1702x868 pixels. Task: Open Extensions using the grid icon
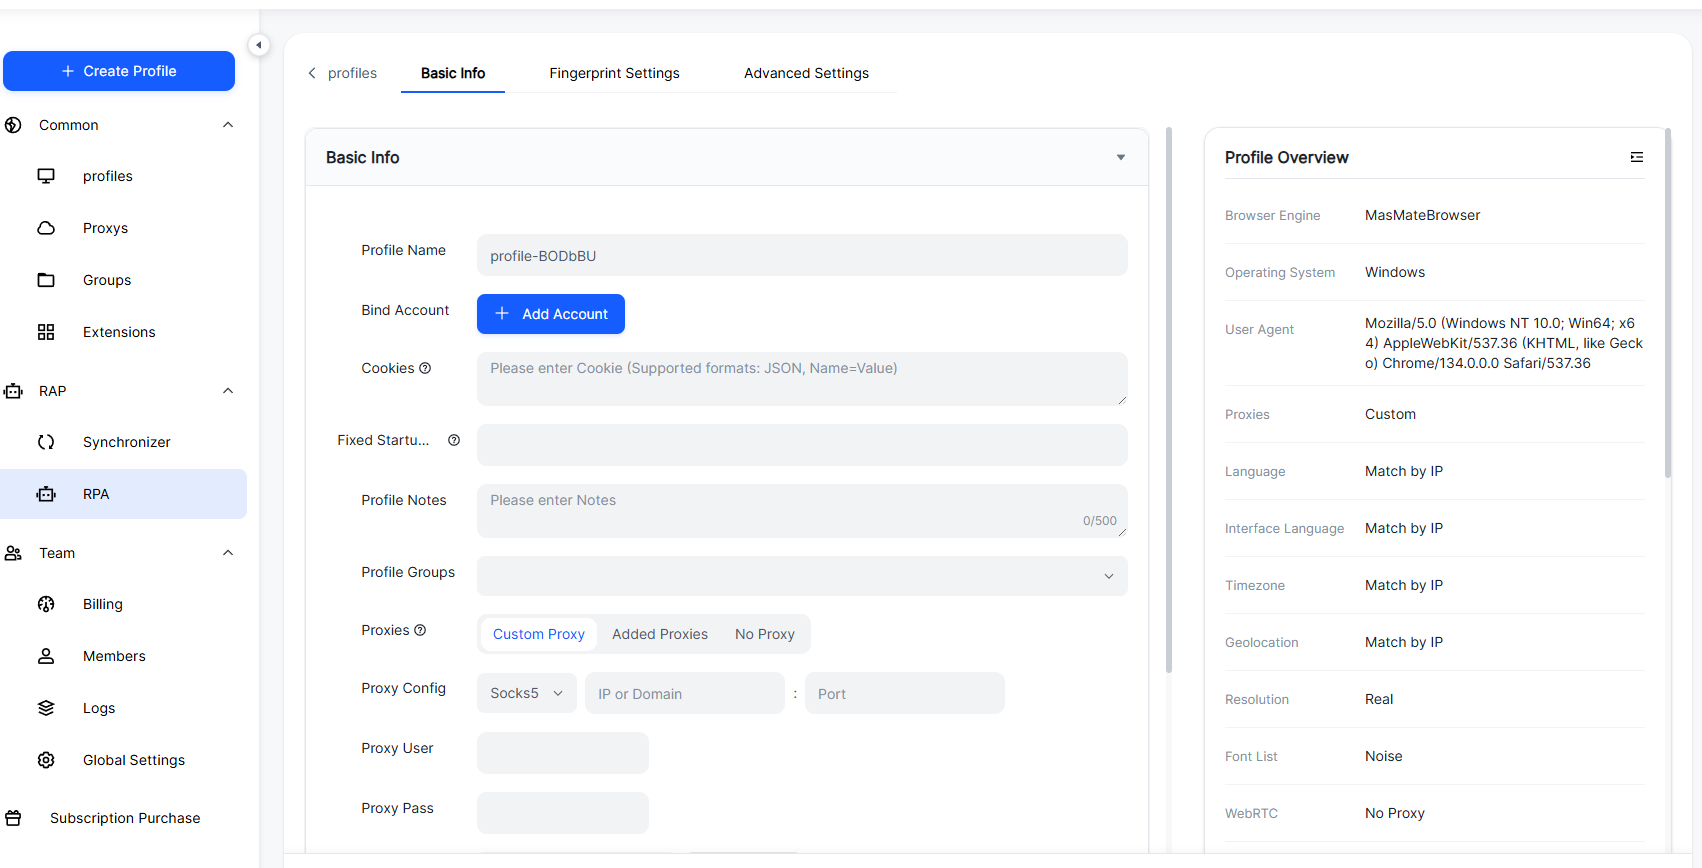(46, 332)
